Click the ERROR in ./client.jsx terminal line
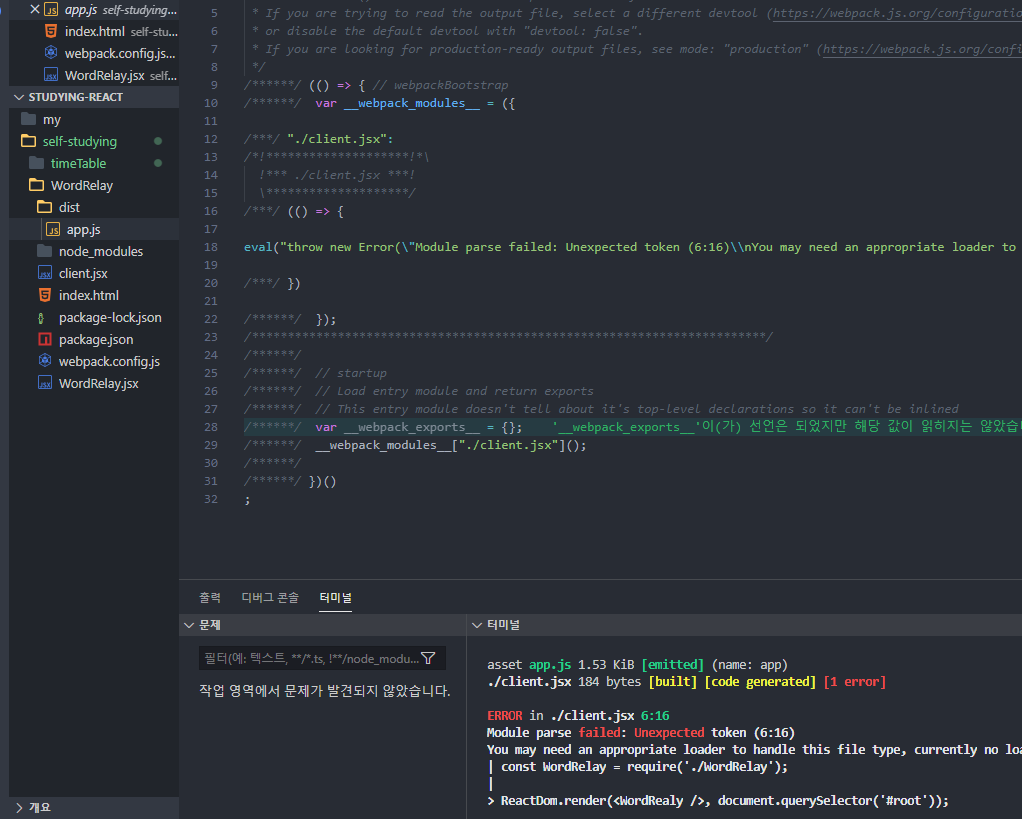Screen dimensions: 1022x819 click(x=578, y=715)
